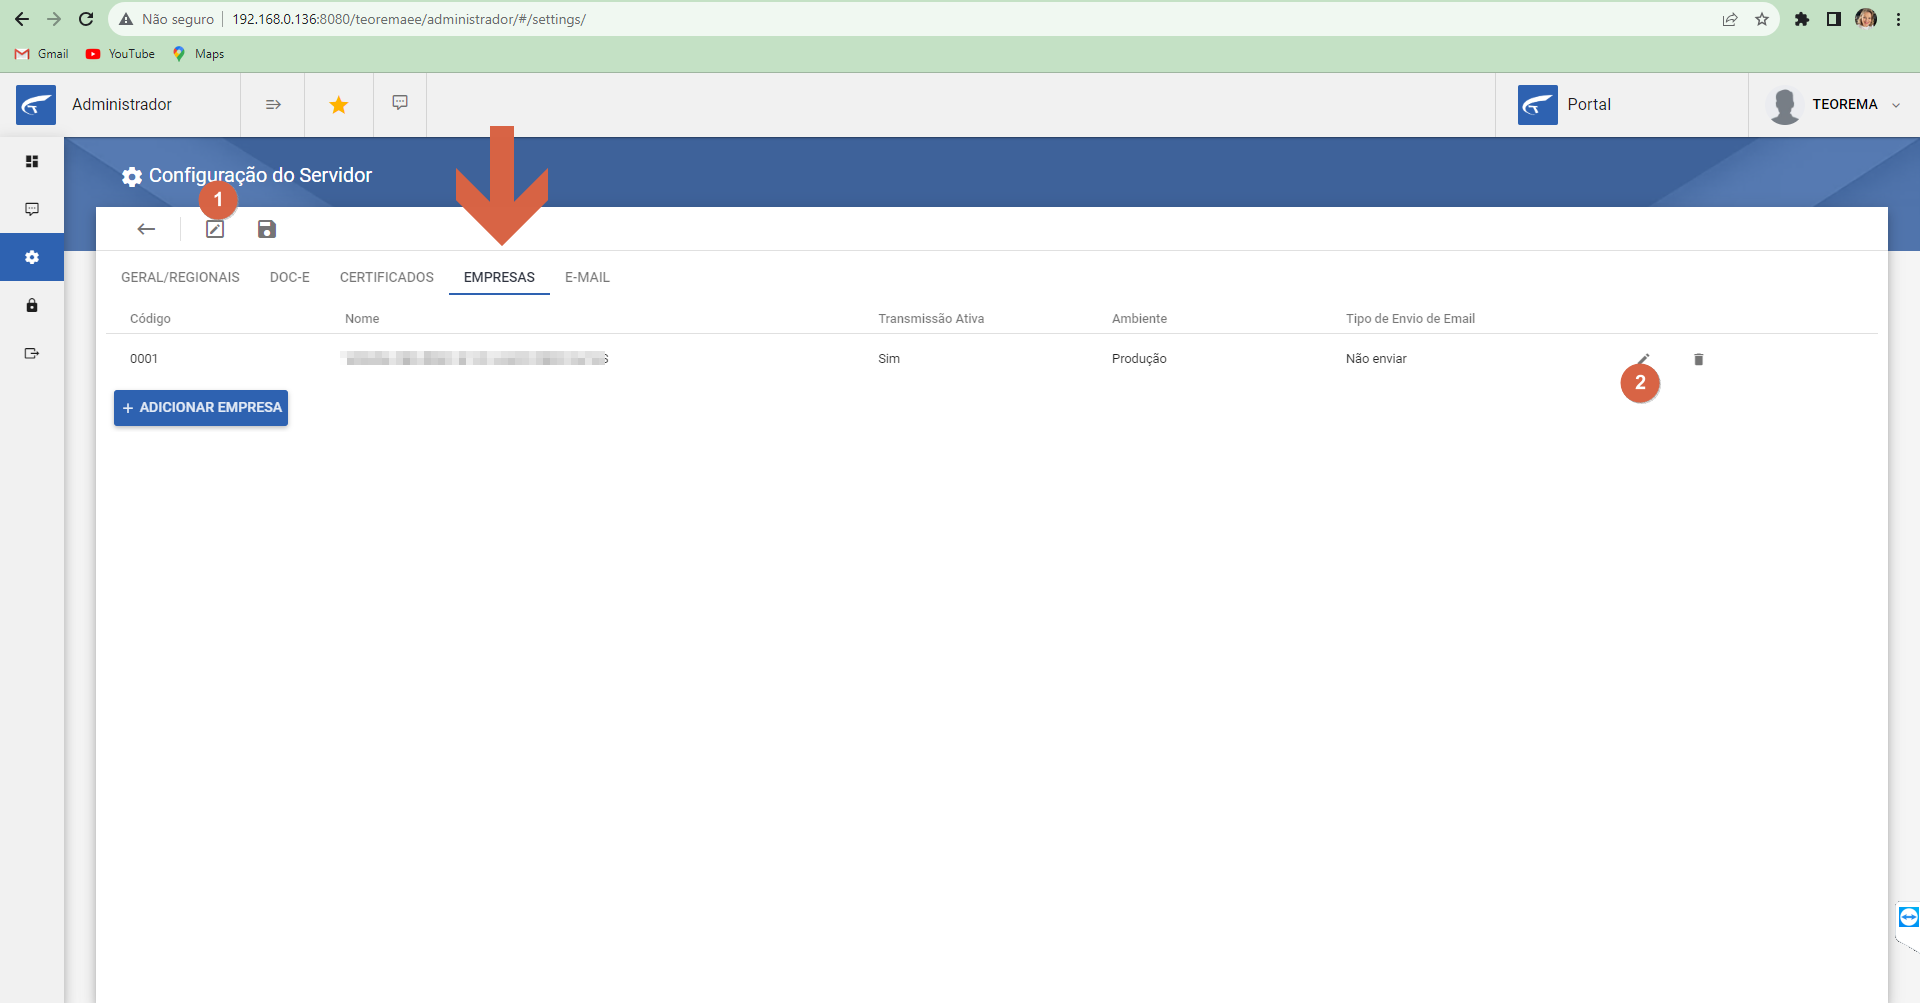This screenshot has width=1920, height=1003.
Task: Delete company 0001 with trash icon
Action: [x=1698, y=359]
